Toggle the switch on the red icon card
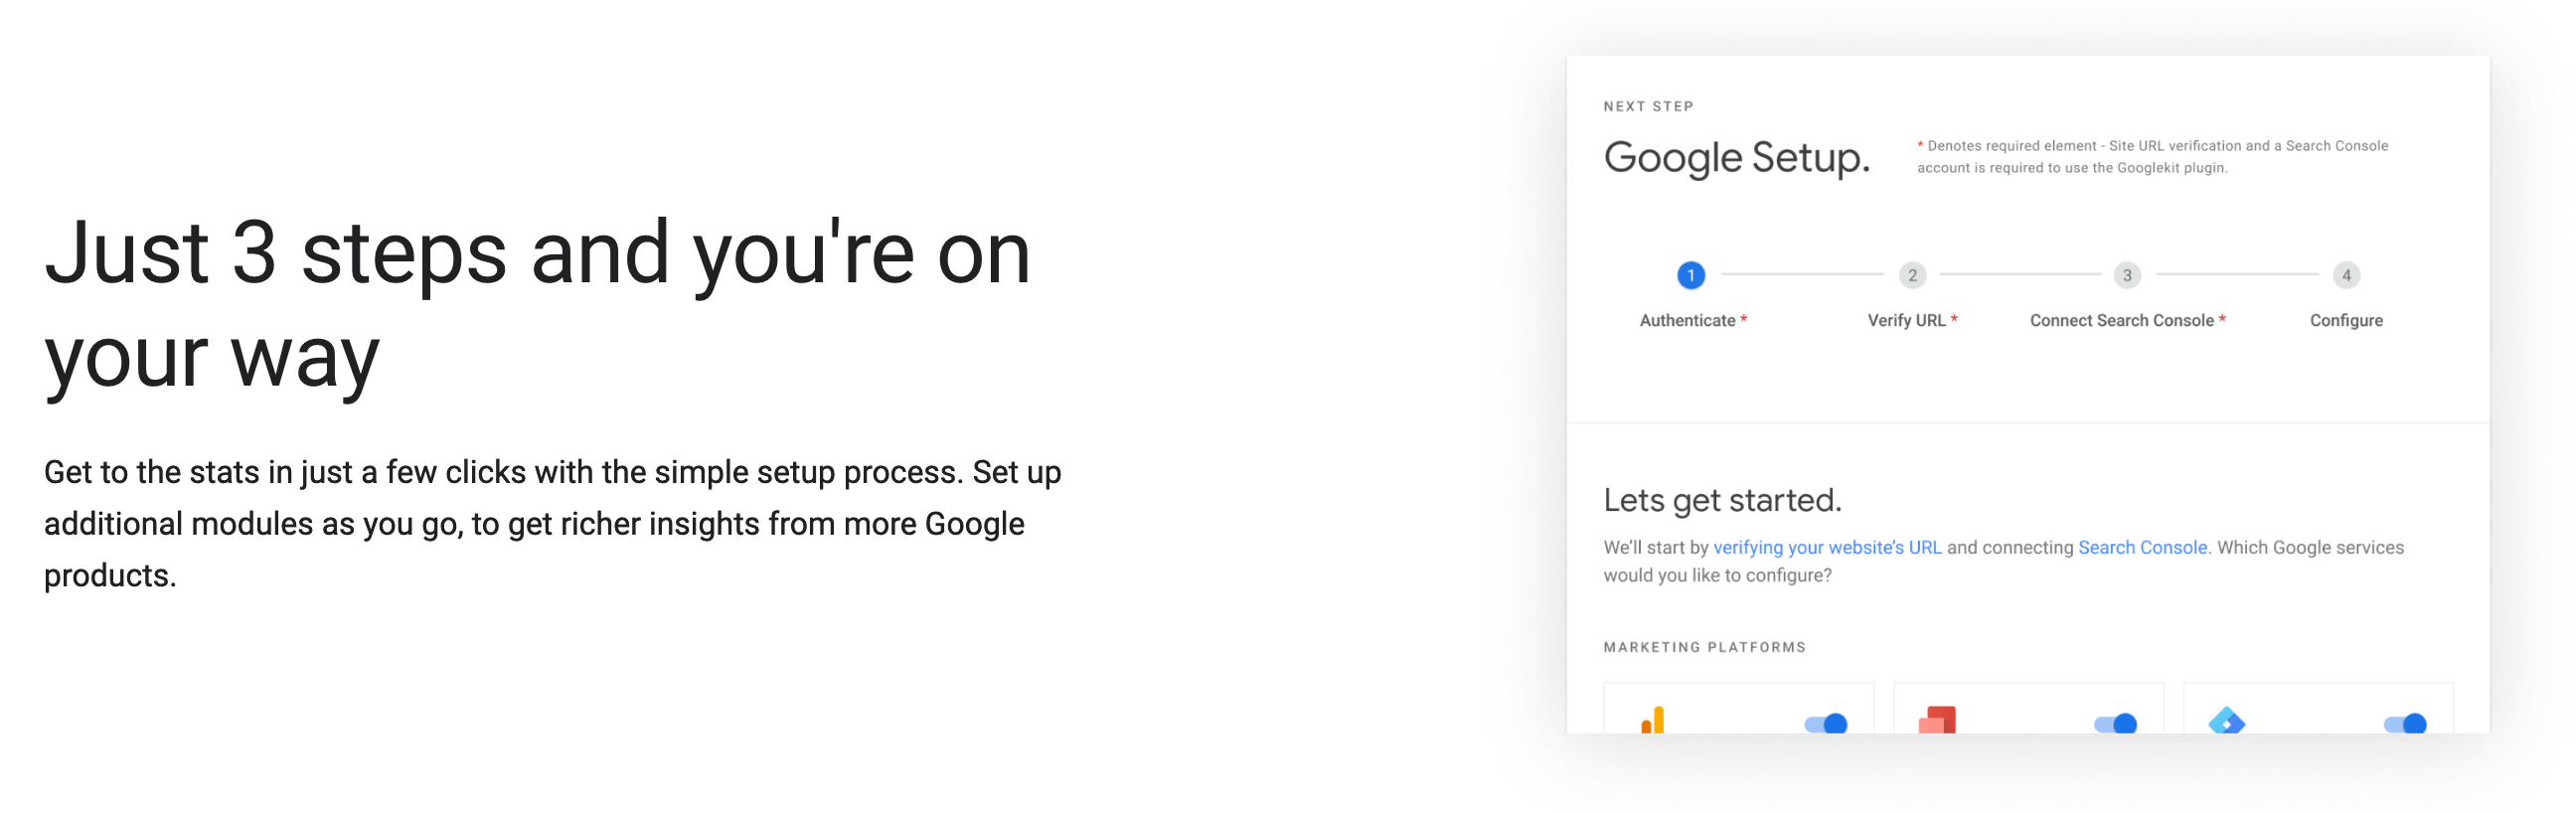 pyautogui.click(x=2115, y=723)
